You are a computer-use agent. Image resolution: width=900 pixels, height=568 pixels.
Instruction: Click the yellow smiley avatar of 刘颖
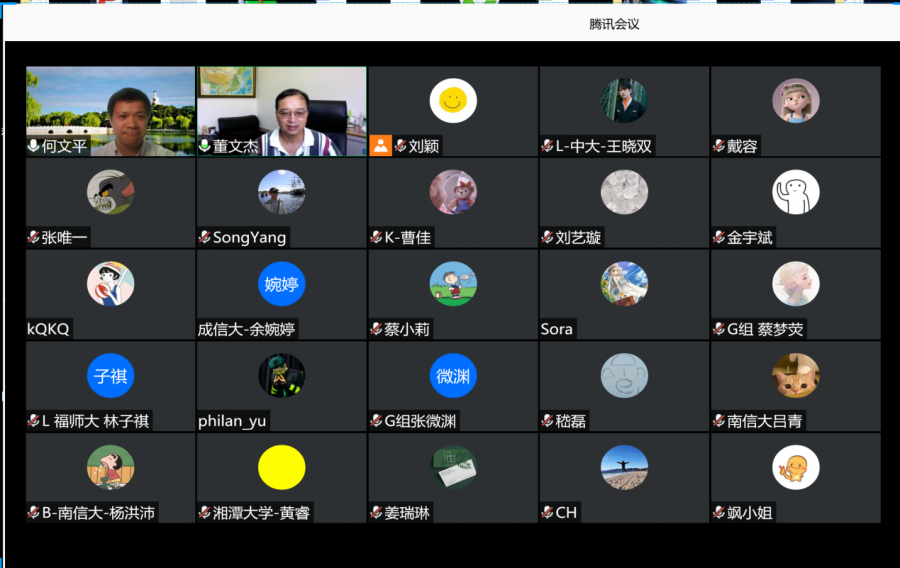tap(453, 100)
